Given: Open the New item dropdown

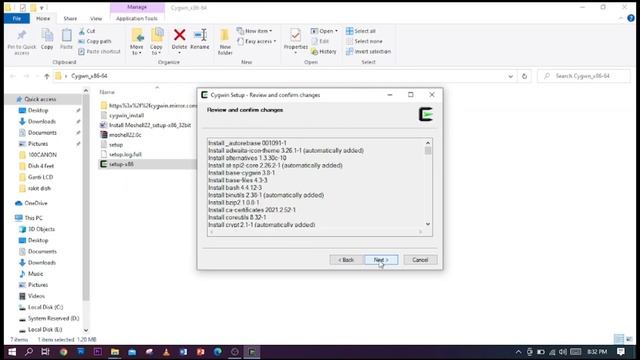Looking at the screenshot, I should 255,31.
